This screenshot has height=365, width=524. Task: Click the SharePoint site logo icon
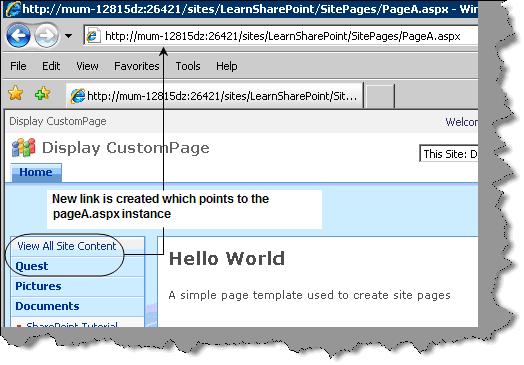click(23, 147)
